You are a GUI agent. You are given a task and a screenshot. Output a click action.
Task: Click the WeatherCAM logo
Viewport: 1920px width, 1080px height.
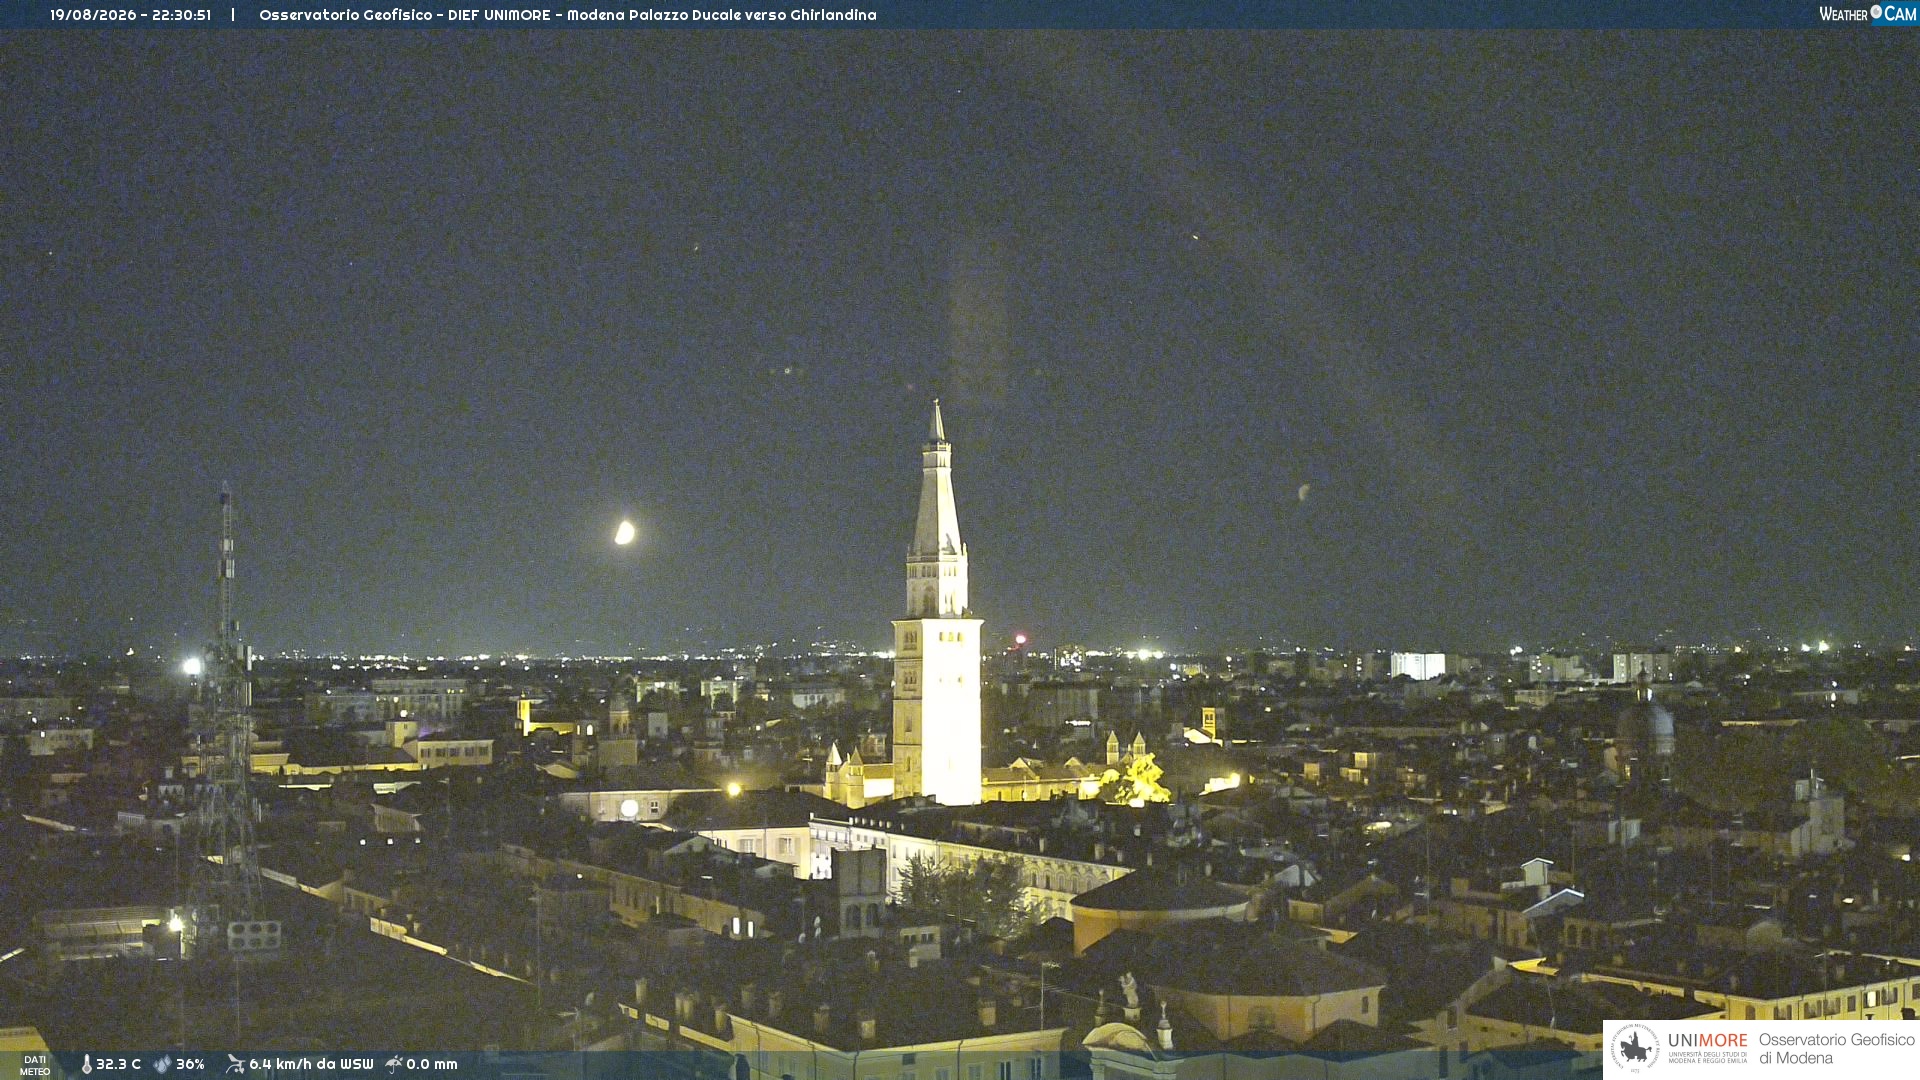(x=1867, y=14)
